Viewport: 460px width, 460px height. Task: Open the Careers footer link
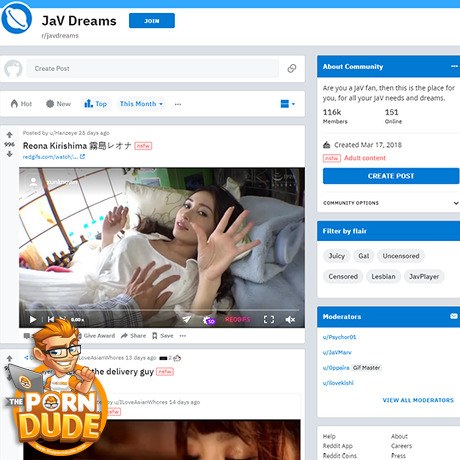pyautogui.click(x=402, y=446)
